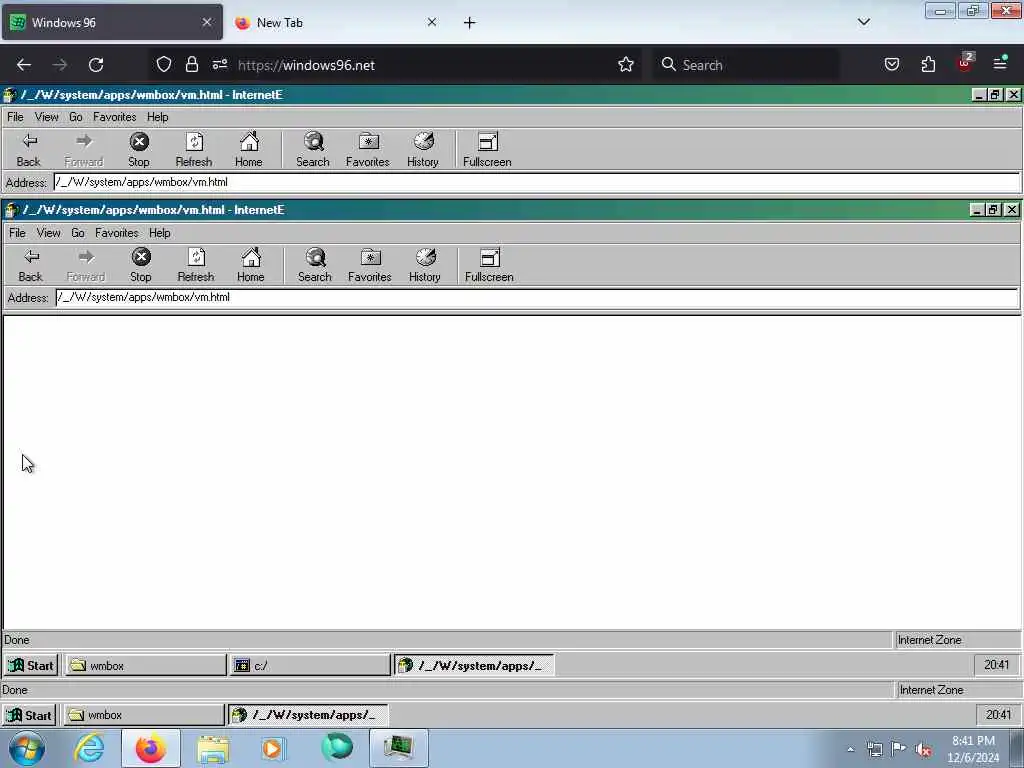Click Firefox back arrow button
The image size is (1024, 768).
coord(24,65)
